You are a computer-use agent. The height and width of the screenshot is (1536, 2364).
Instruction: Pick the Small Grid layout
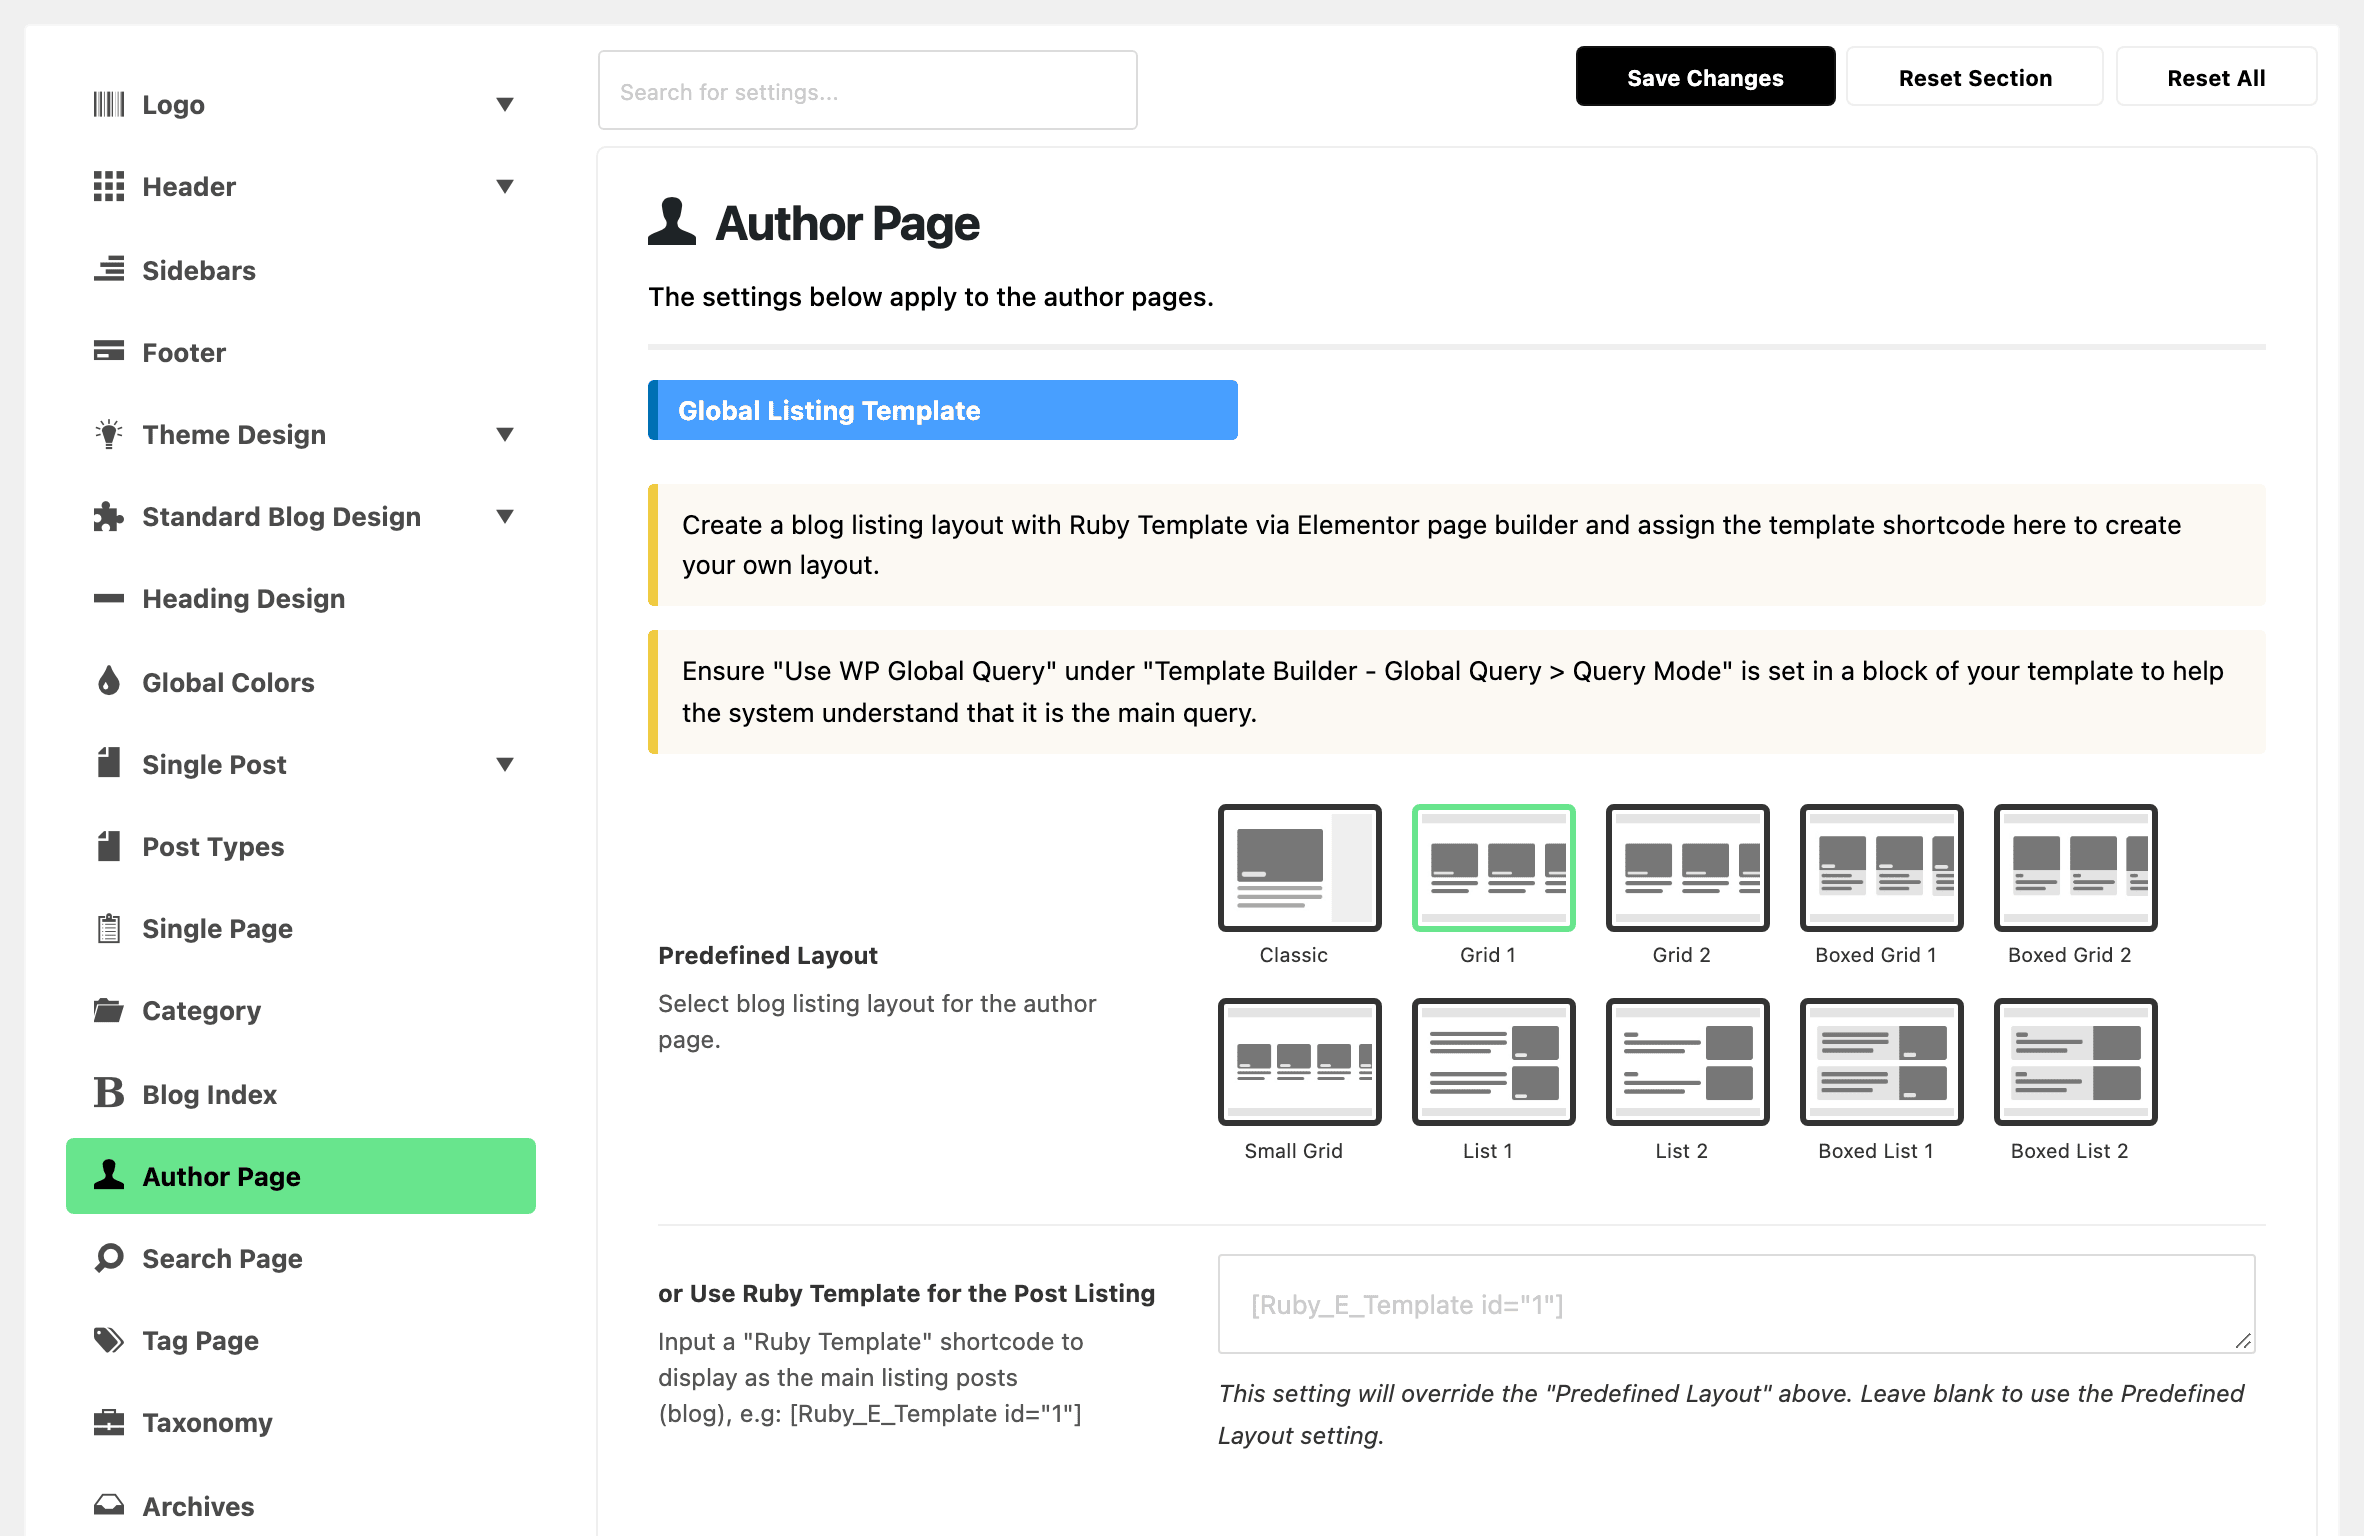1299,1062
